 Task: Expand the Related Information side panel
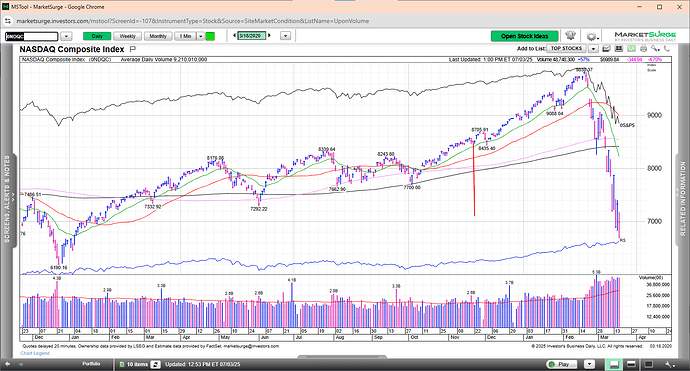683,199
